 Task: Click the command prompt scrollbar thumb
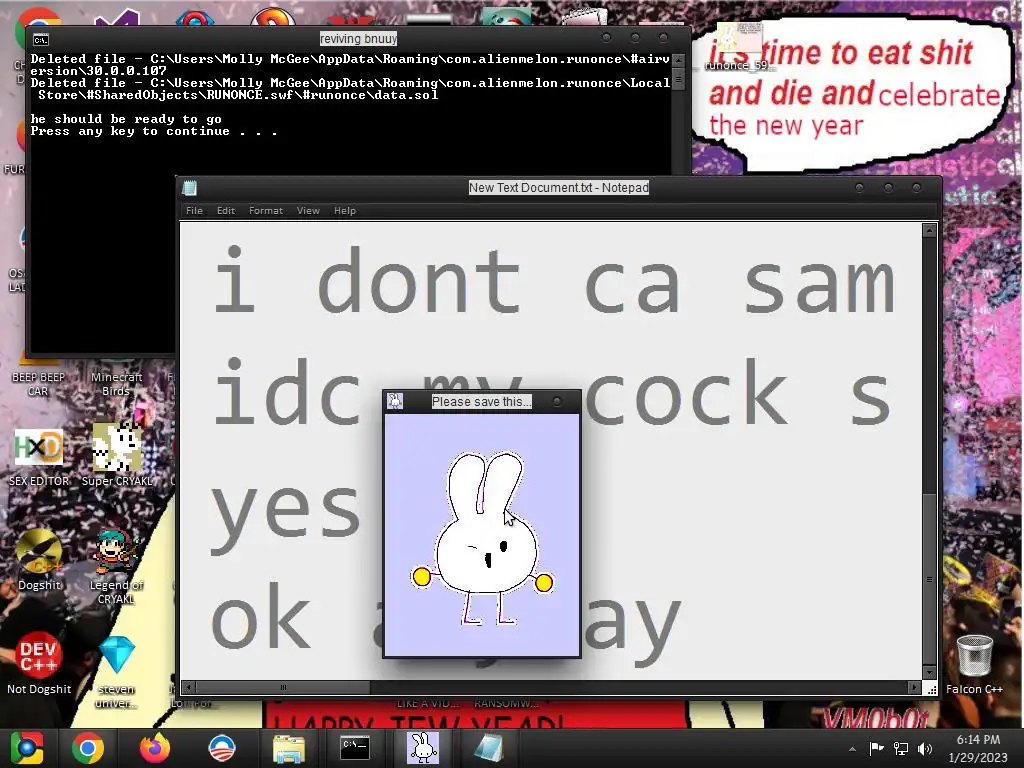[x=679, y=79]
